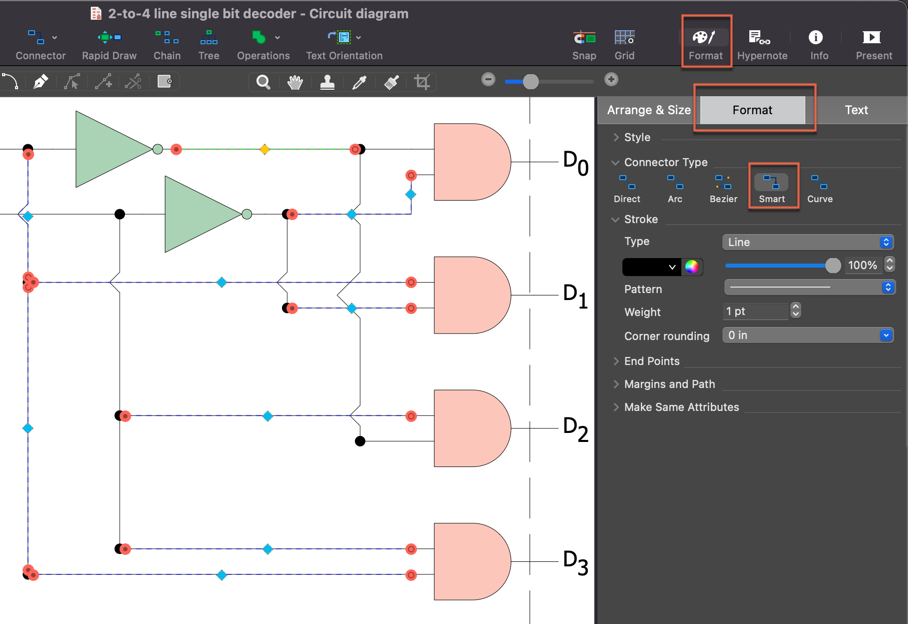Click the zoom out minus button
Viewport: 908px width, 624px height.
point(488,79)
